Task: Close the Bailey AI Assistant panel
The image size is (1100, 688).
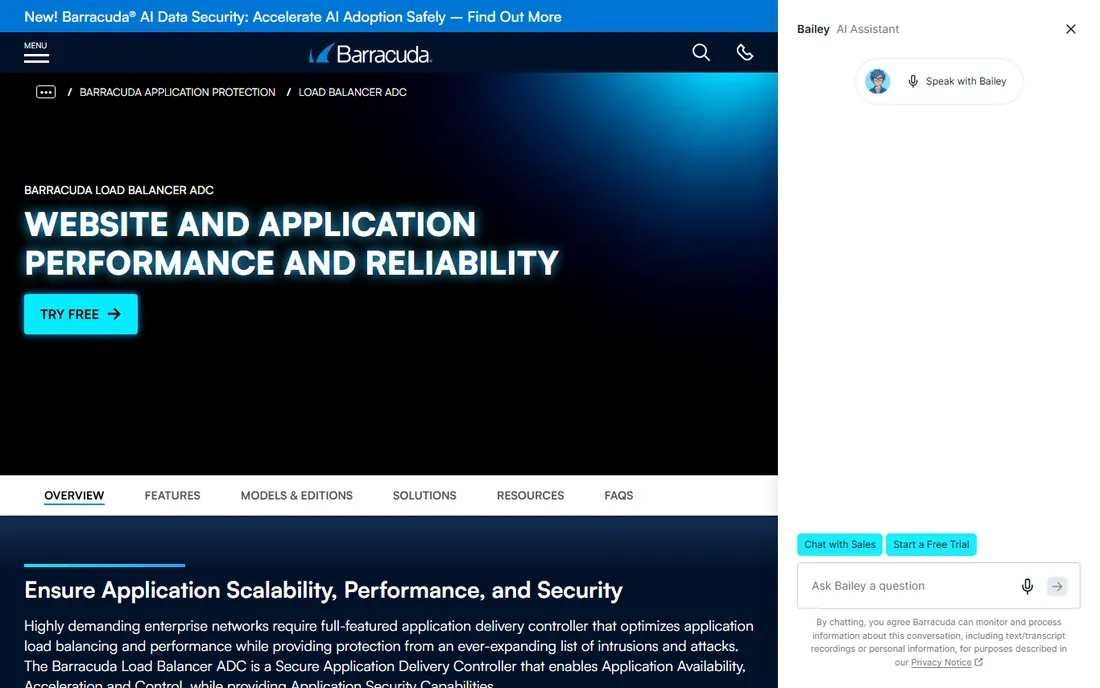Action: [x=1071, y=29]
